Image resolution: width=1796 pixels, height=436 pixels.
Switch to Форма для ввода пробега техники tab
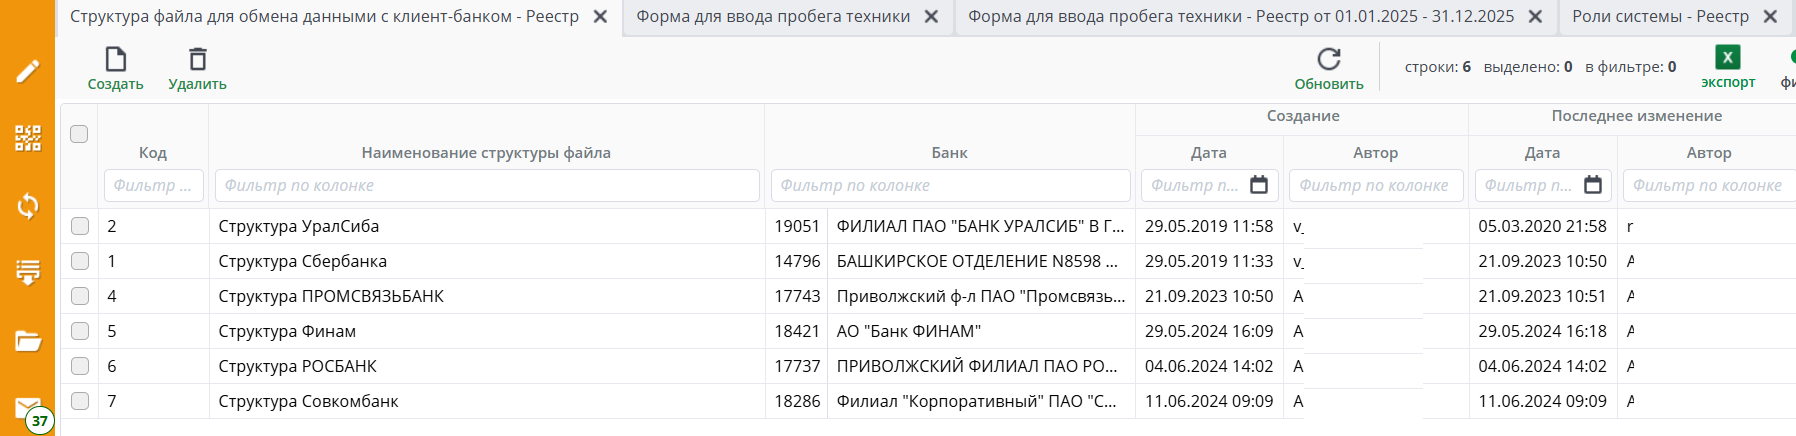pyautogui.click(x=773, y=17)
